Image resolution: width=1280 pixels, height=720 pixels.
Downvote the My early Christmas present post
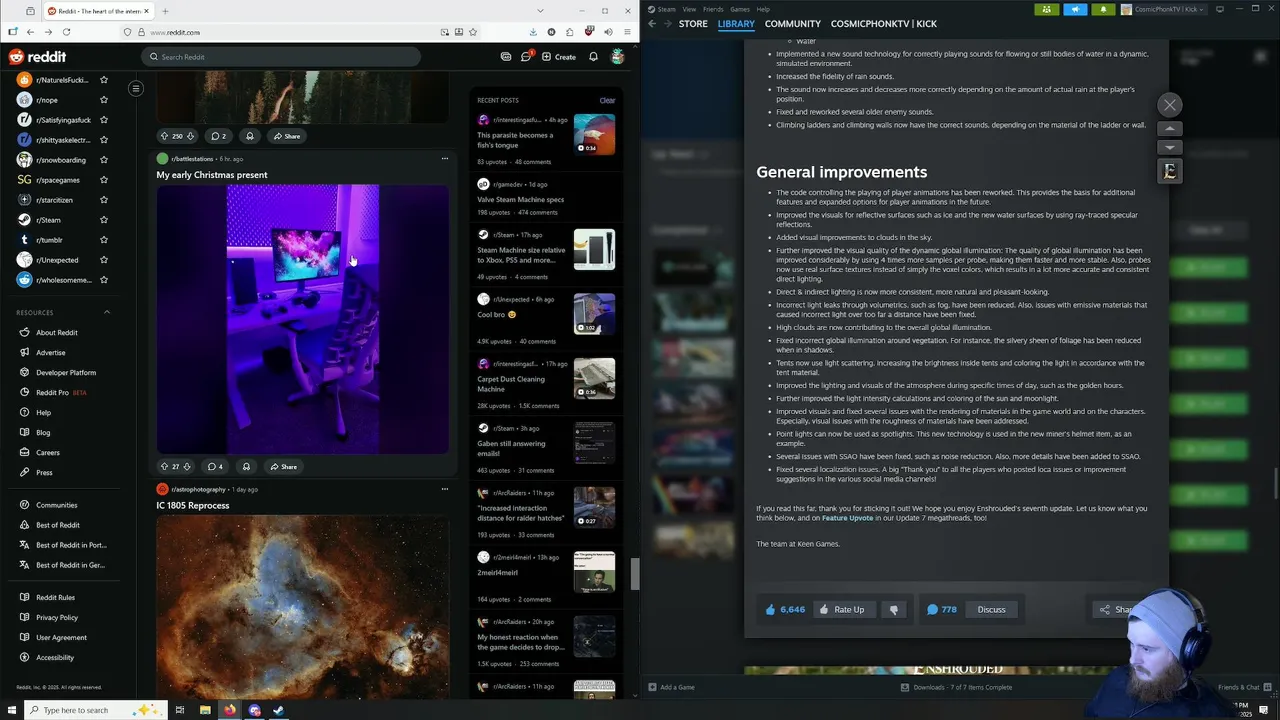(189, 466)
